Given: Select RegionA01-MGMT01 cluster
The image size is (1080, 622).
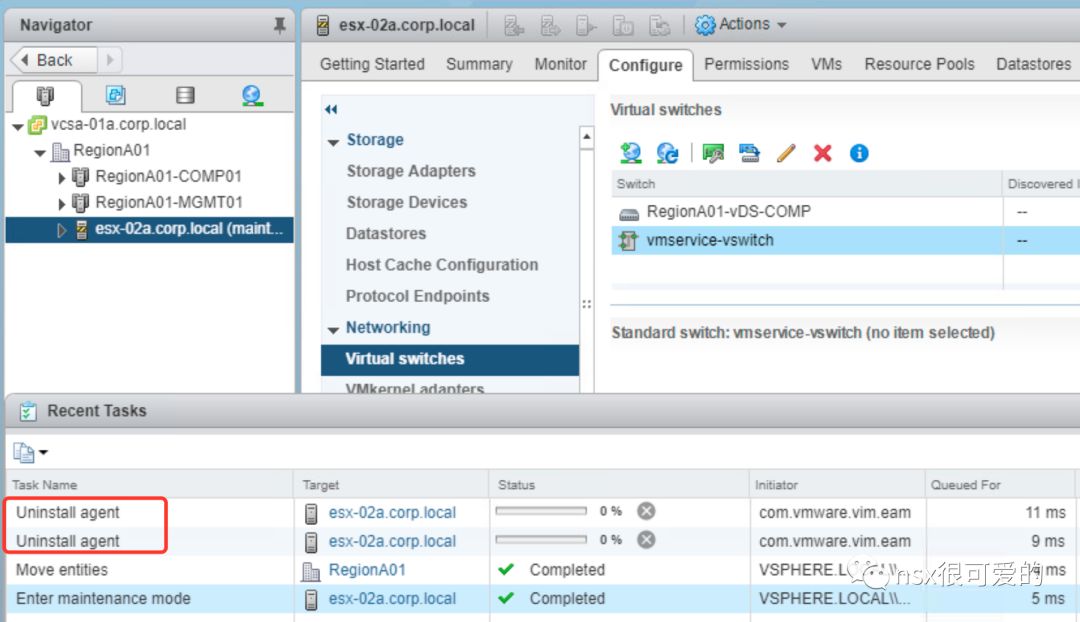Looking at the screenshot, I should click(168, 203).
